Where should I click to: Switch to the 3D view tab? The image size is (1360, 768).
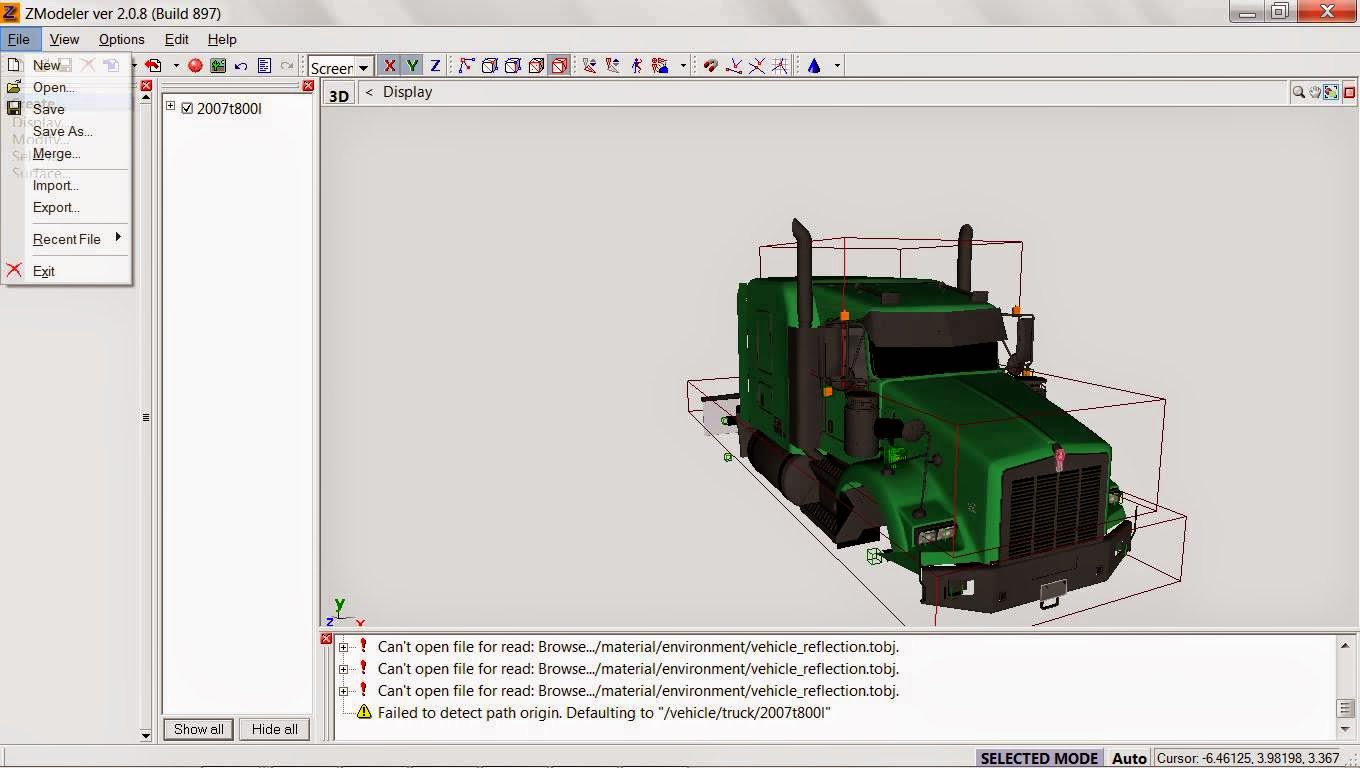click(x=339, y=93)
